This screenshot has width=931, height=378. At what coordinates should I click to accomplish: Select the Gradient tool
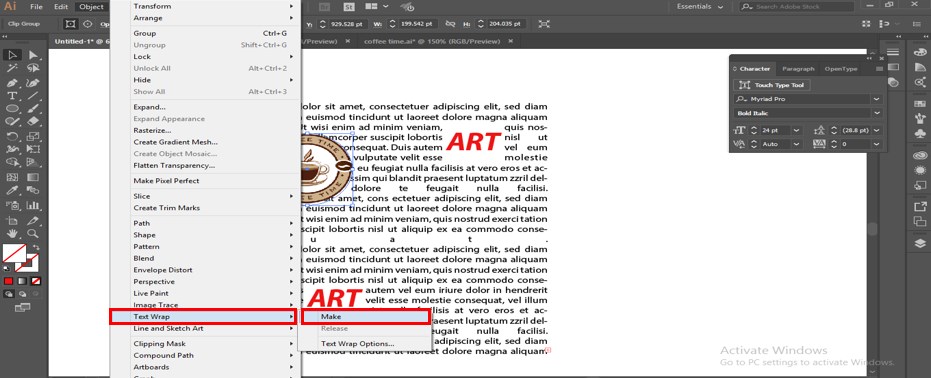click(33, 177)
